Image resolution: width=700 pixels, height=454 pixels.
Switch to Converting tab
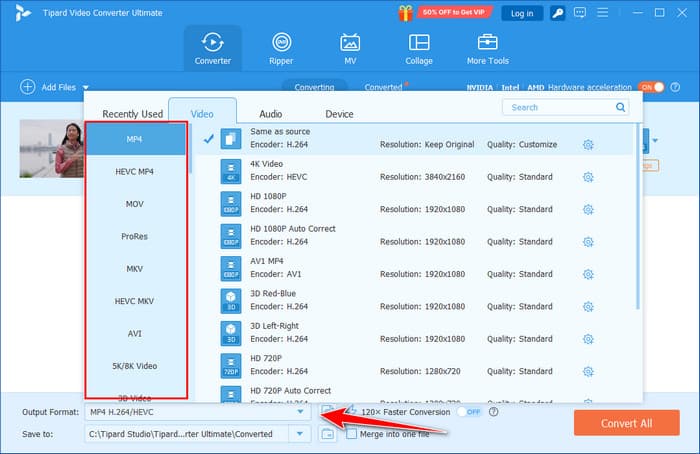pos(314,87)
